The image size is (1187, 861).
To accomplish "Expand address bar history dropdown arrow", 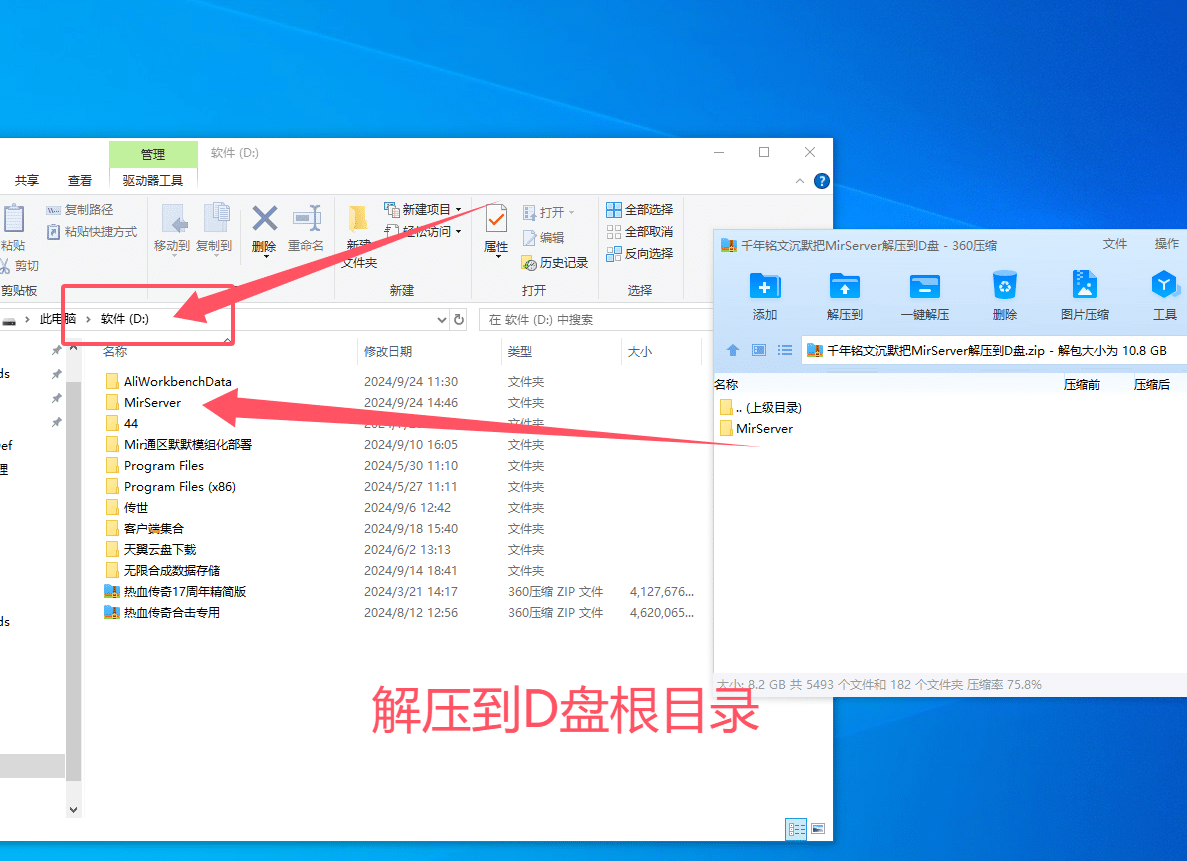I will coord(442,320).
